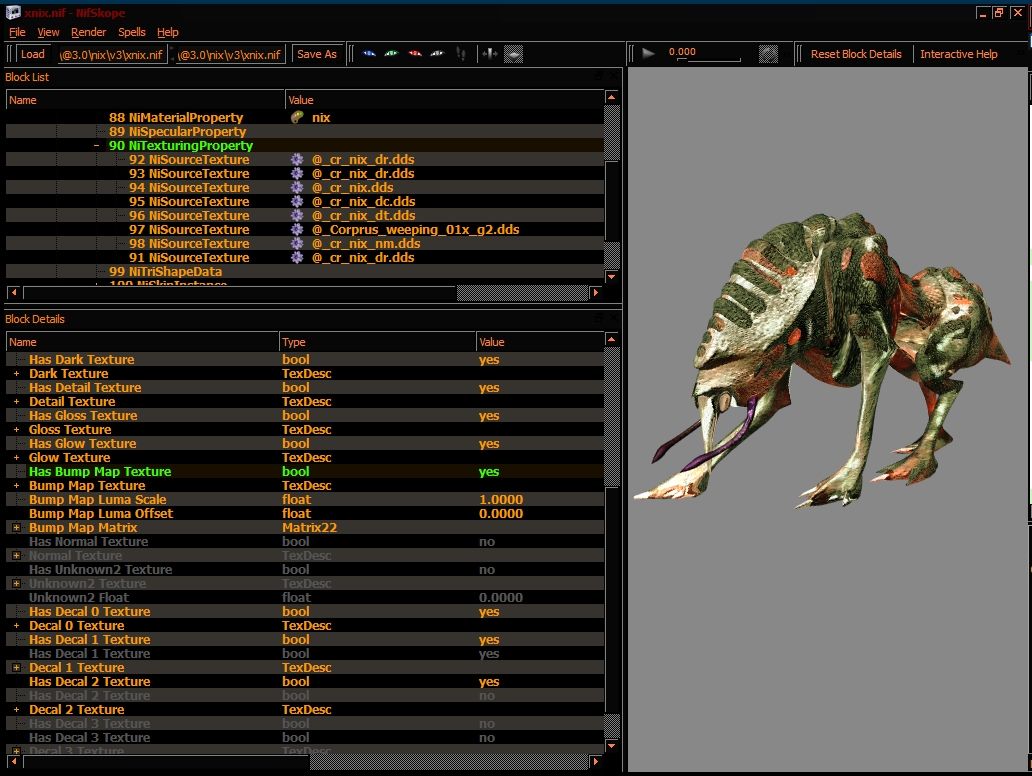Click the Block Details scroll down arrow
This screenshot has height=776, width=1032.
tap(611, 746)
